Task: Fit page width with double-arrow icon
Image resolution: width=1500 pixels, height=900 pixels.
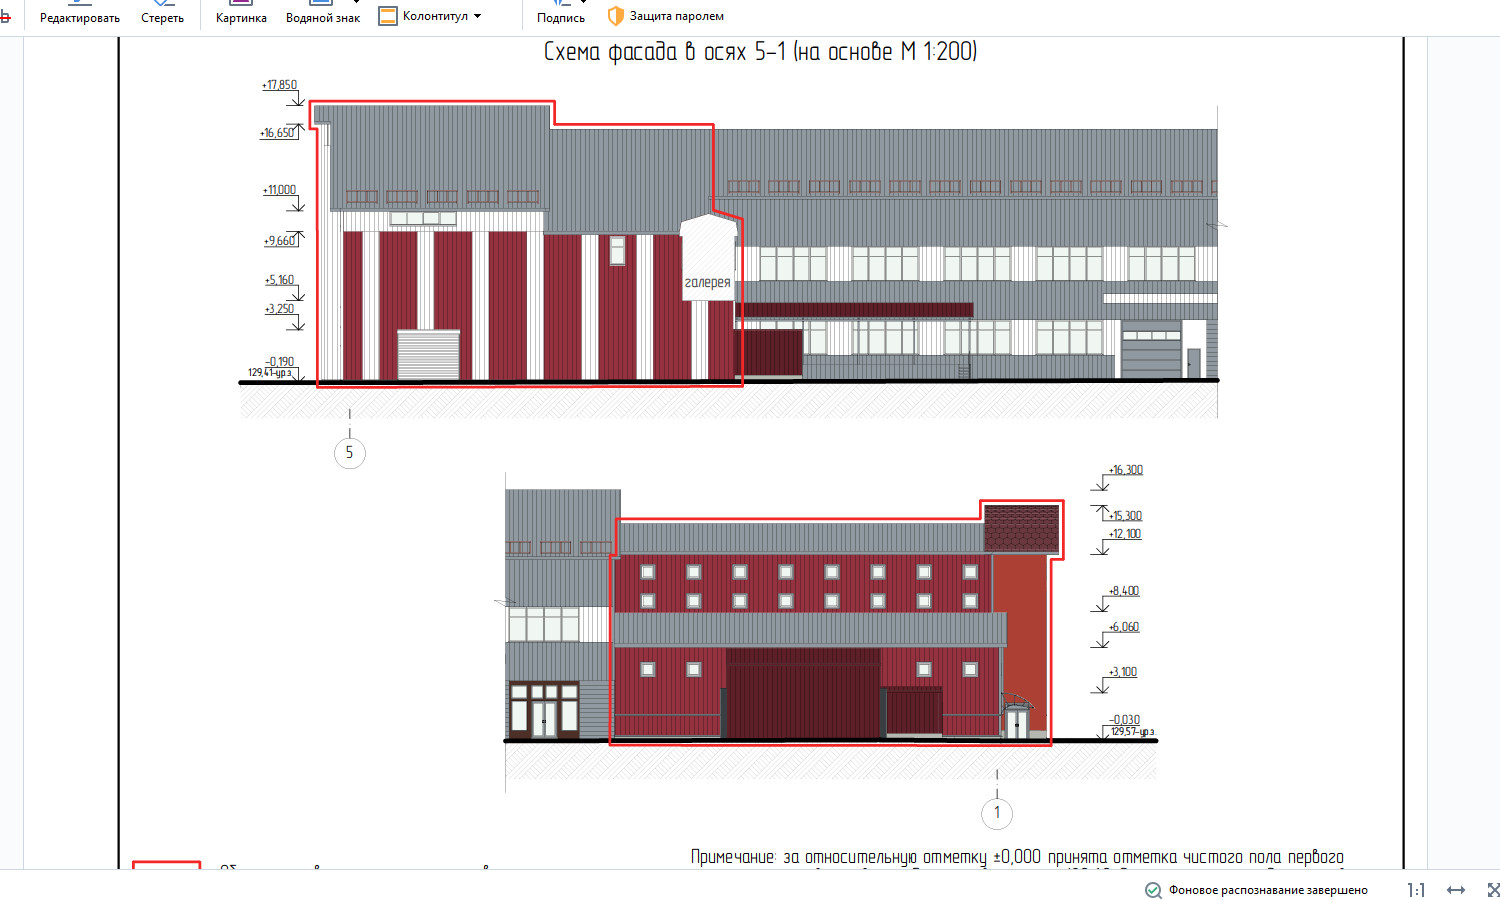Action: point(1456,890)
